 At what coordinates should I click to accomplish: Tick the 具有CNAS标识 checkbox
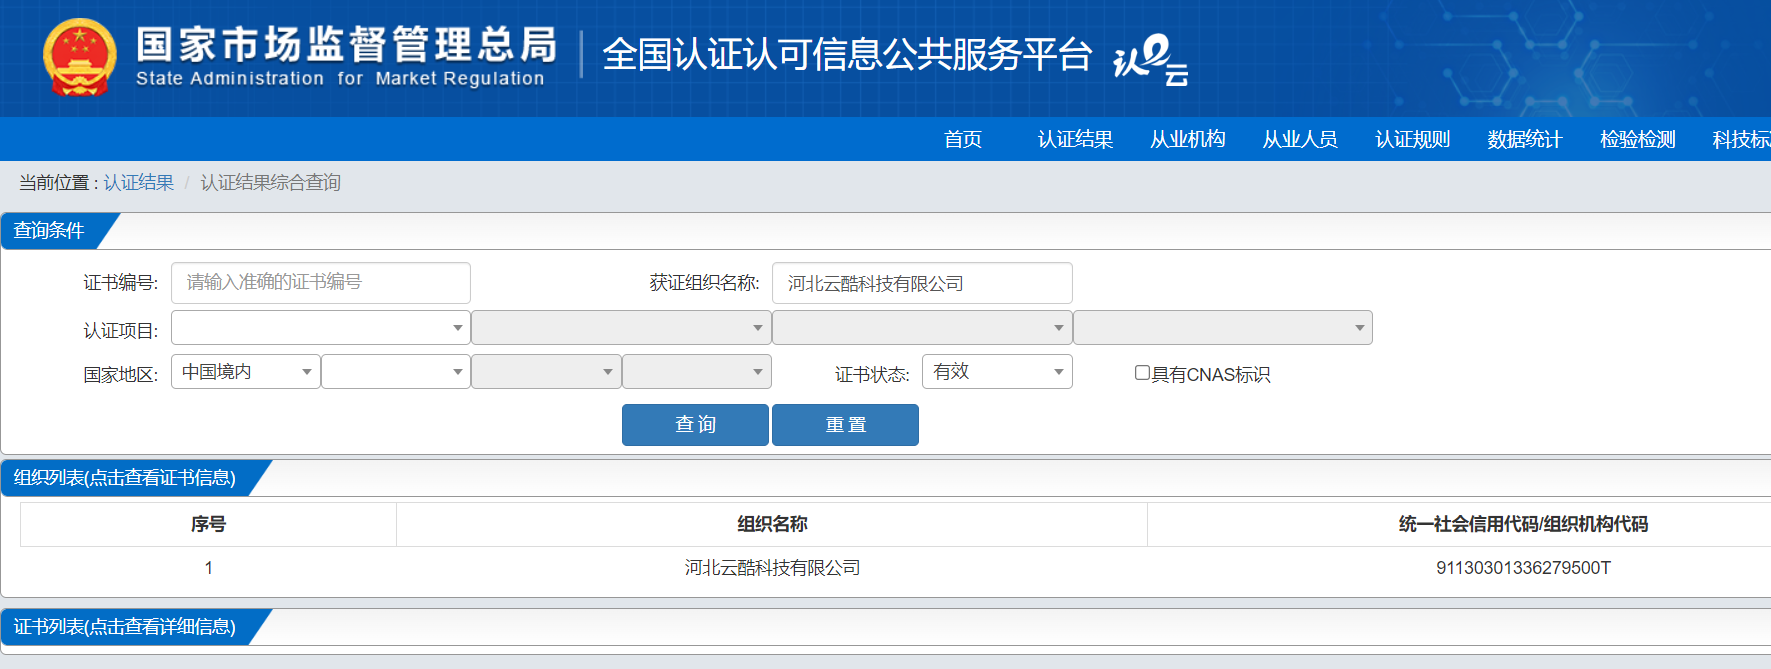click(1142, 373)
